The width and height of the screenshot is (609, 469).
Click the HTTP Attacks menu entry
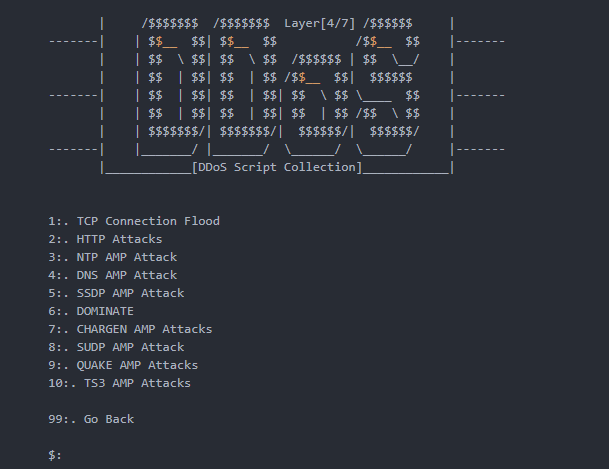(105, 239)
